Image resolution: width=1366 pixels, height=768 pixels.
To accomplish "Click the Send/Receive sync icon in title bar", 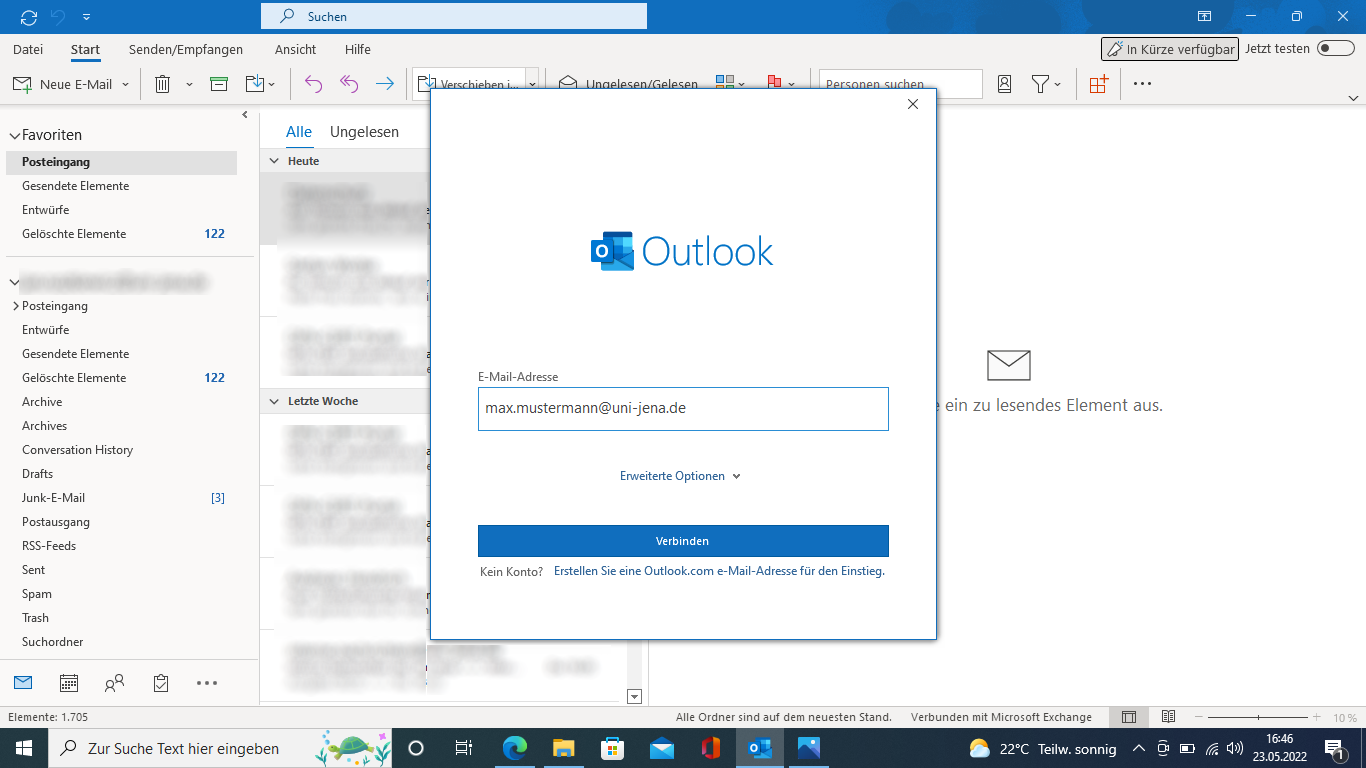I will (29, 17).
